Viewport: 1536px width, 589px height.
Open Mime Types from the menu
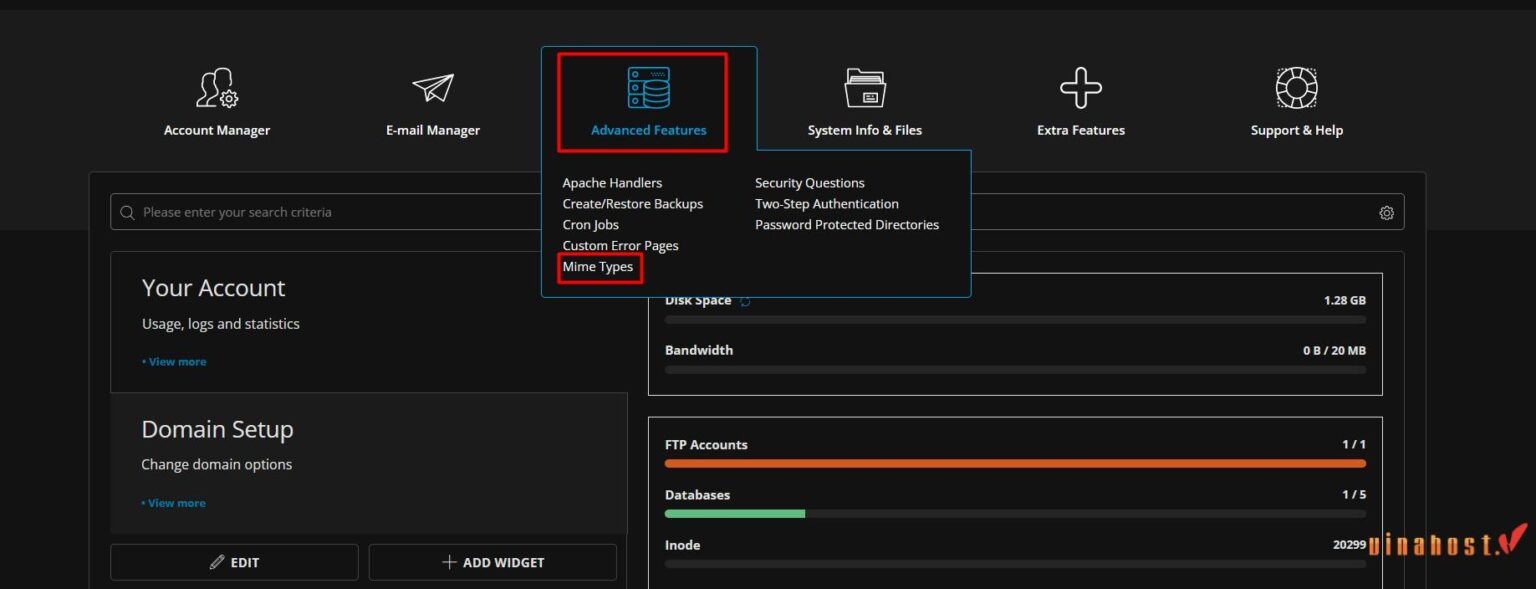pyautogui.click(x=598, y=267)
